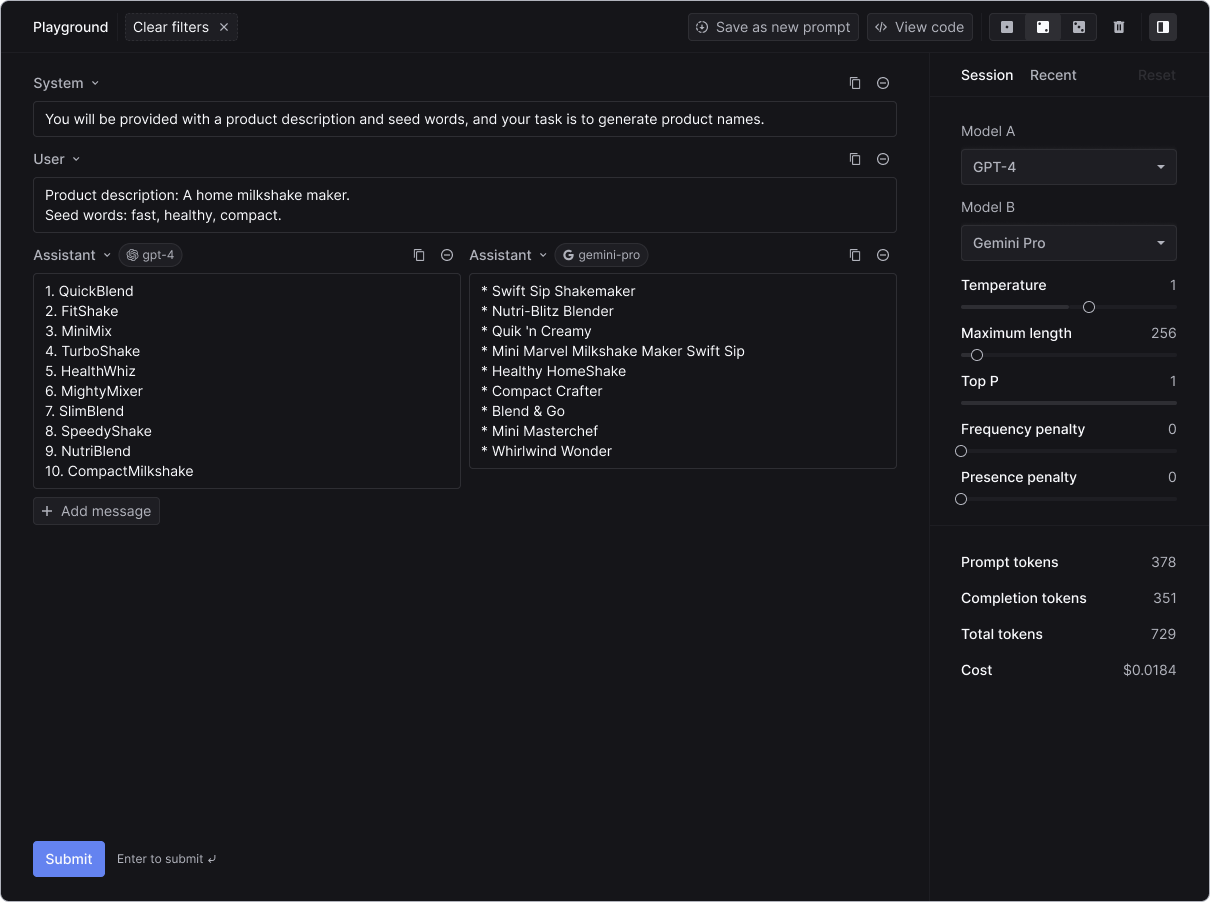1210x902 pixels.
Task: Copy the System message content
Action: 855,83
